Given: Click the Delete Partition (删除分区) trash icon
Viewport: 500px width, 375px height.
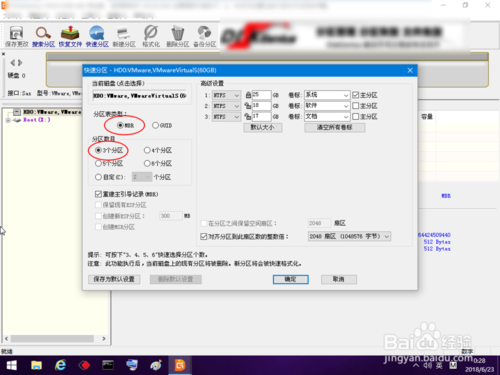Looking at the screenshot, I should click(178, 36).
